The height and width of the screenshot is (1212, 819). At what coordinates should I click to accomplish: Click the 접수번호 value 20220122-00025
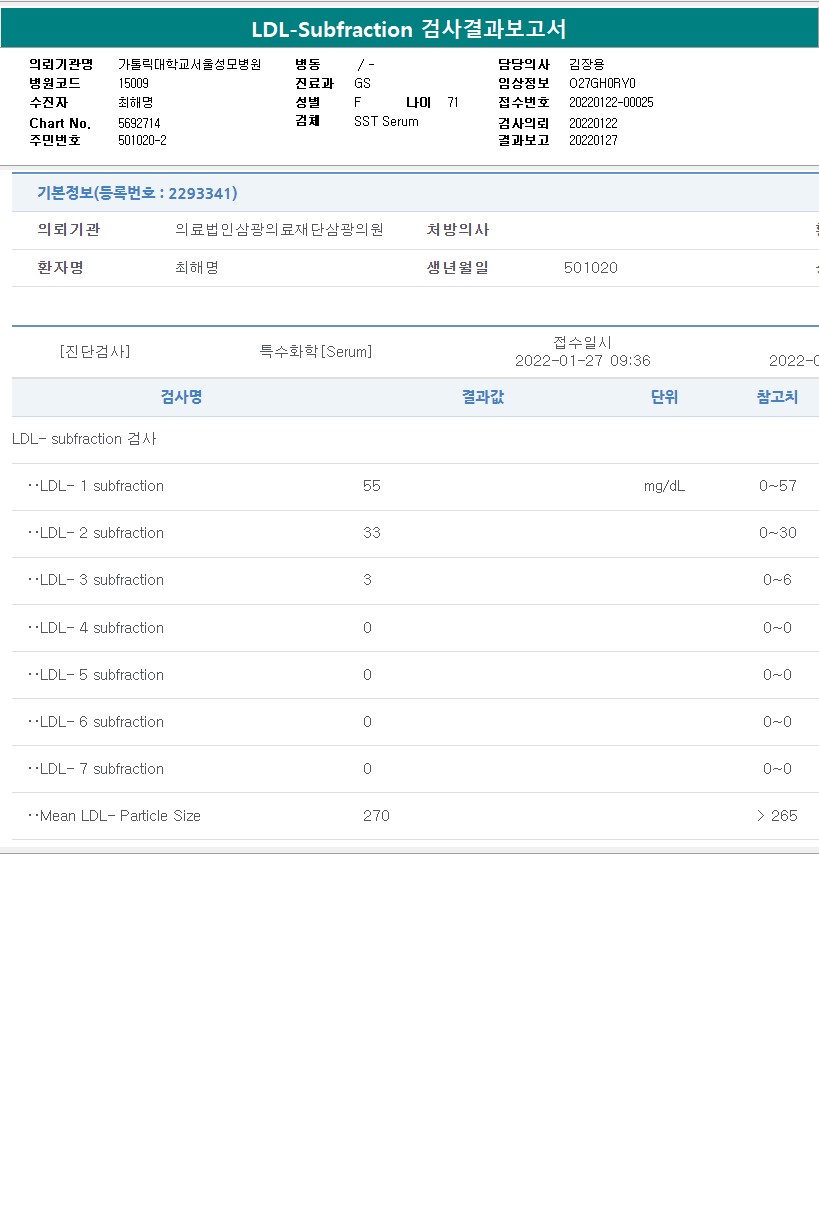point(611,102)
